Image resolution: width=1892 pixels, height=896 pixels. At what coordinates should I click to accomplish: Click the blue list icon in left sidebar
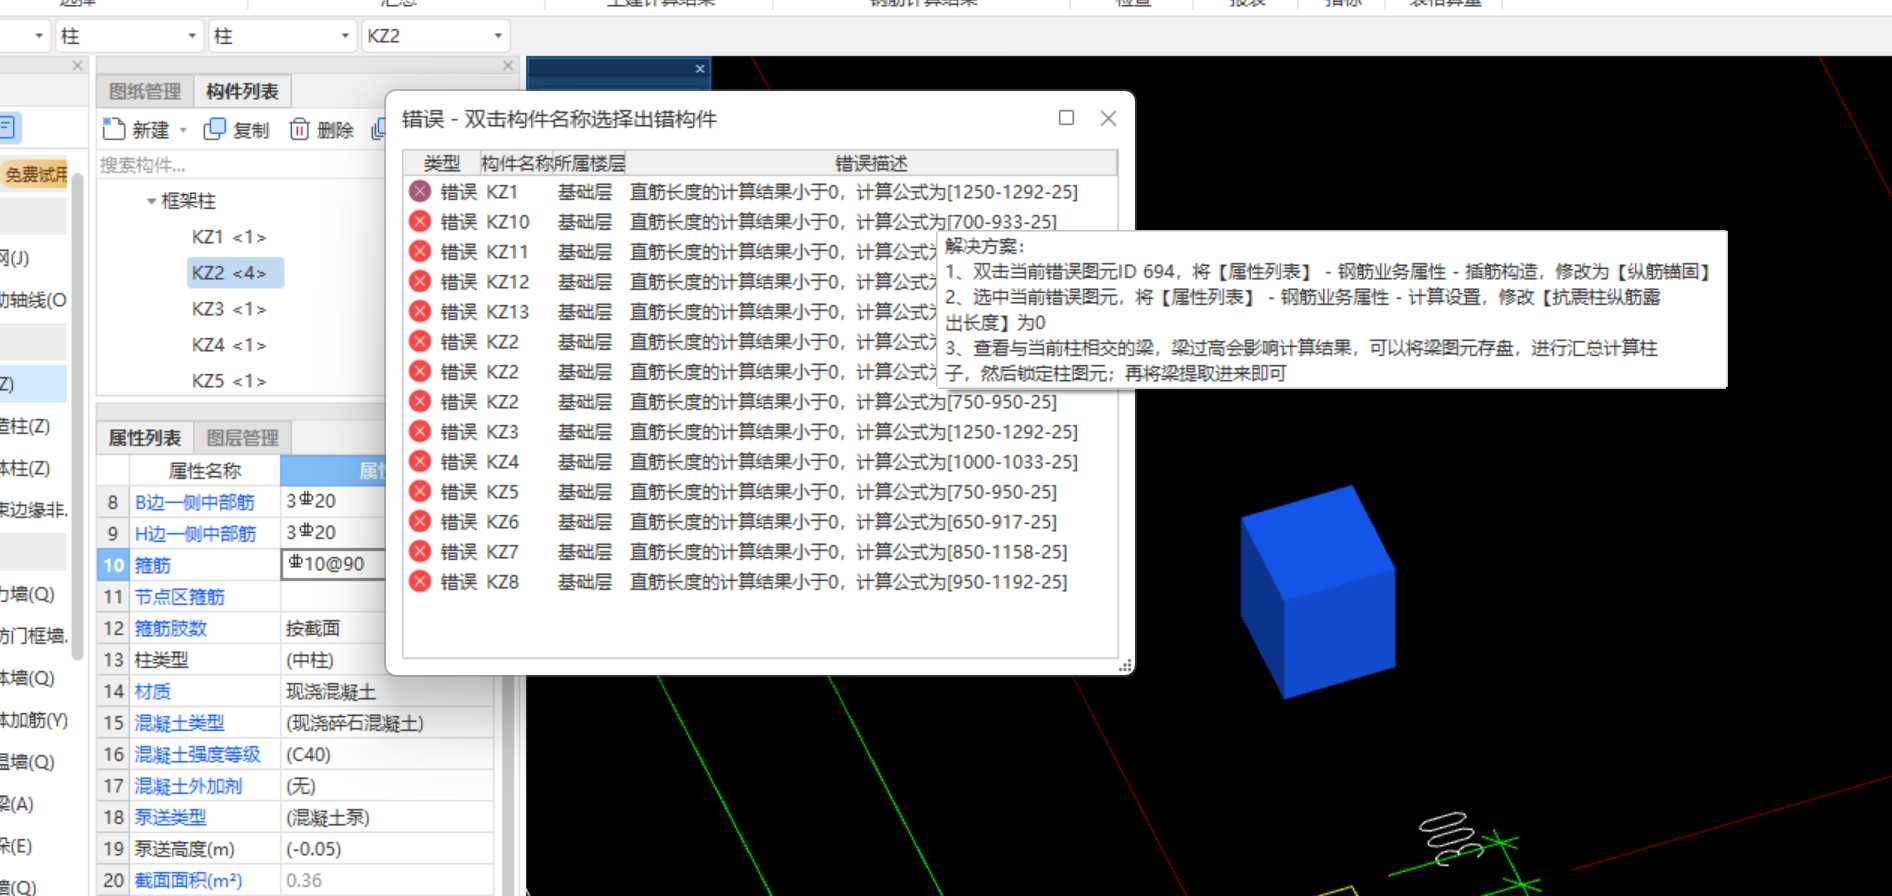[x=7, y=127]
